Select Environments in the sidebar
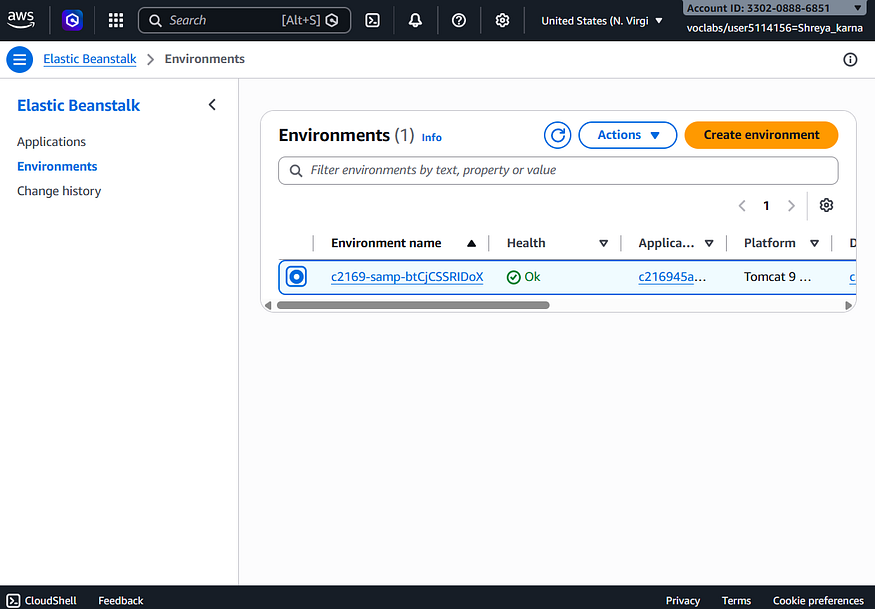This screenshot has height=609, width=875. point(57,166)
